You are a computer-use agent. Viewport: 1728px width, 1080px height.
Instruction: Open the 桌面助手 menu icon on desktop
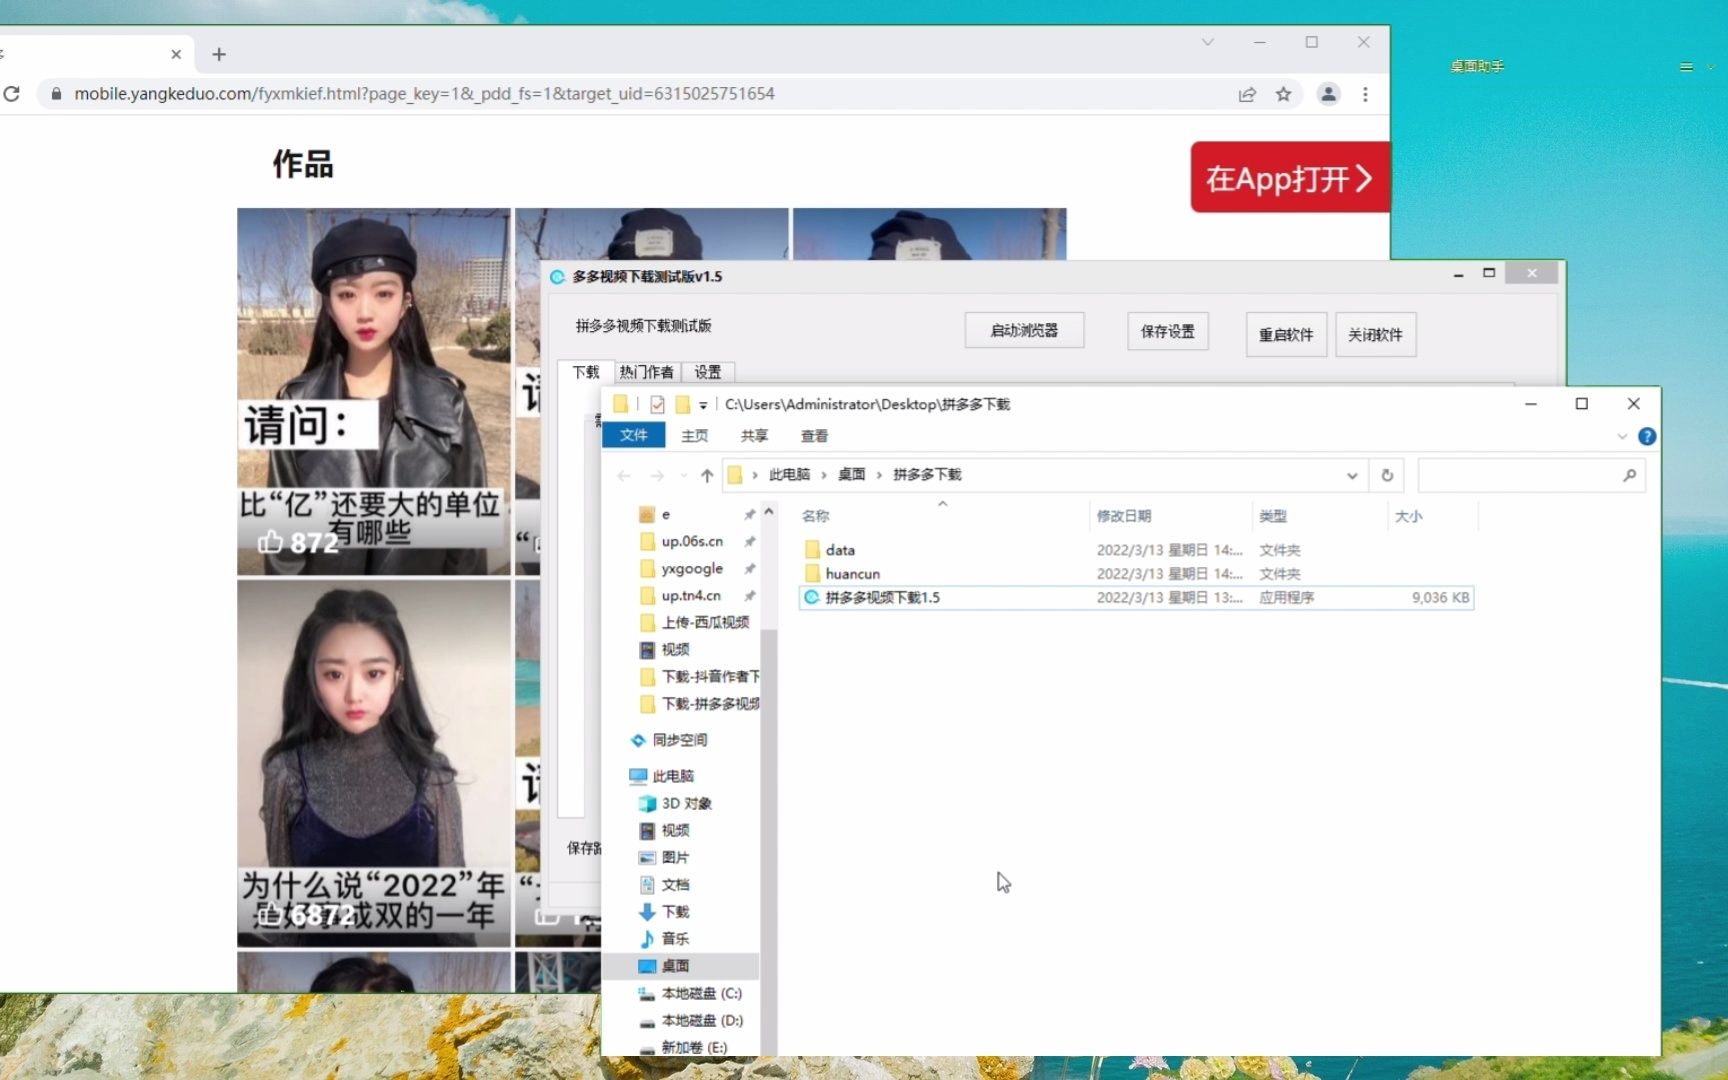[1686, 67]
